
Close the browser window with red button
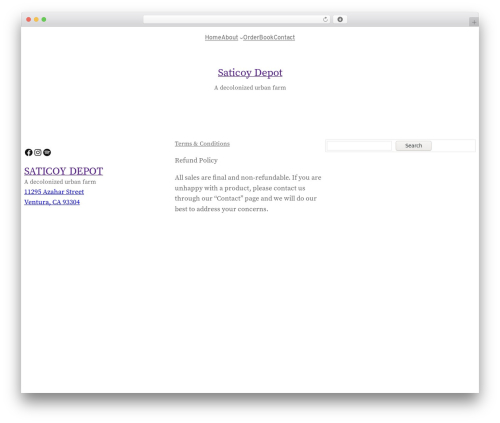click(29, 19)
